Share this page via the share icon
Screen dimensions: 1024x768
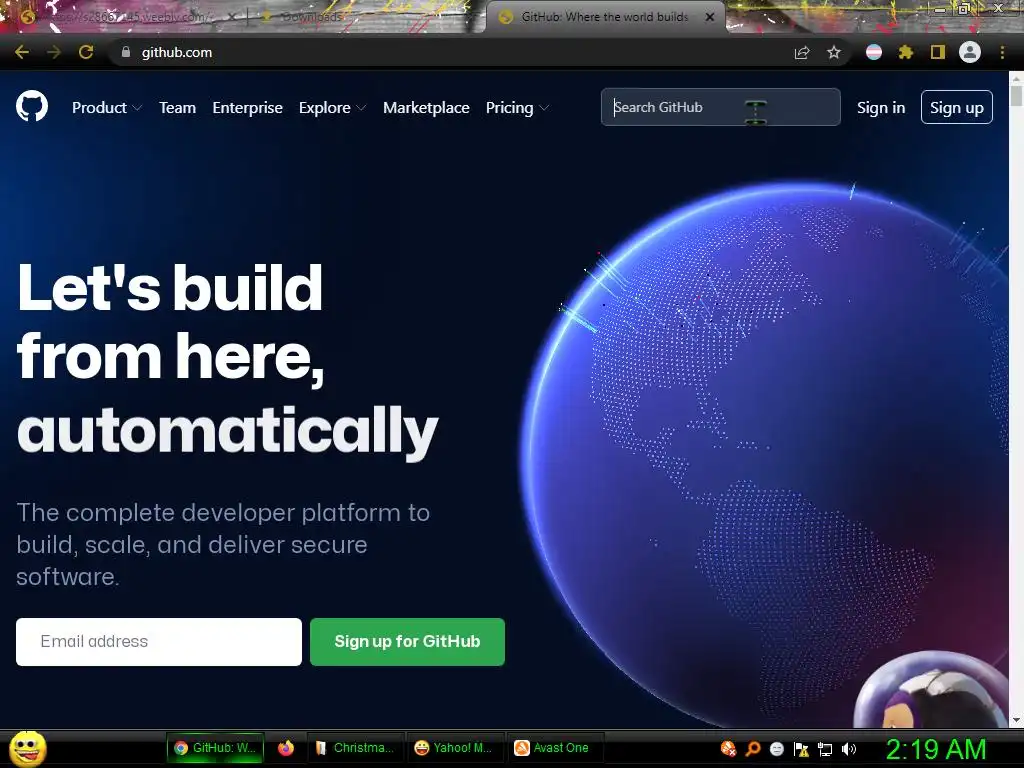coord(802,52)
